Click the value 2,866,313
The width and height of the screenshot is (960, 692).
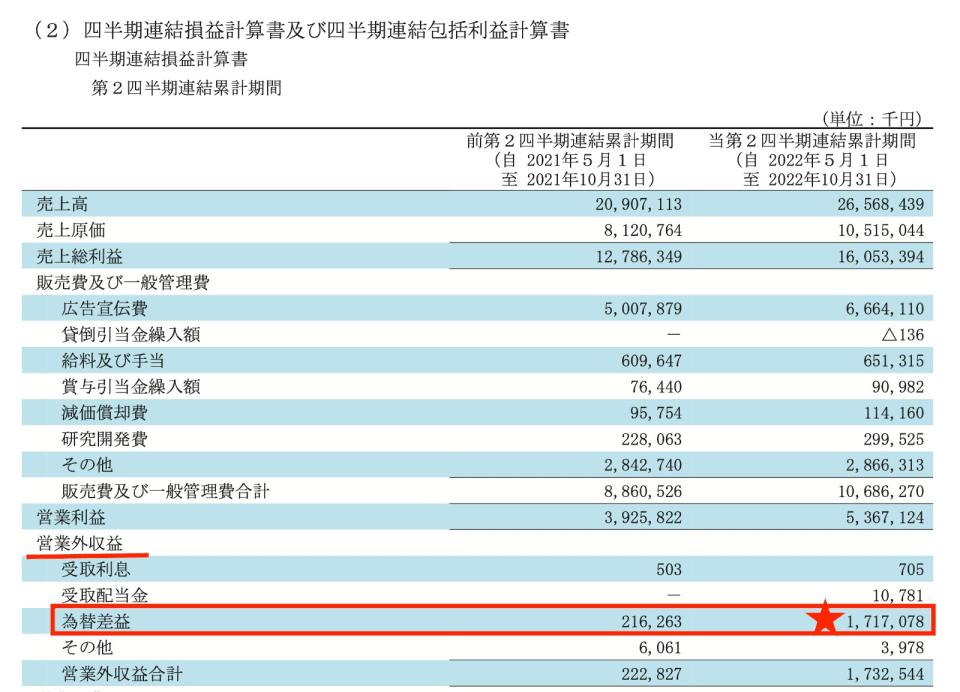(x=885, y=465)
